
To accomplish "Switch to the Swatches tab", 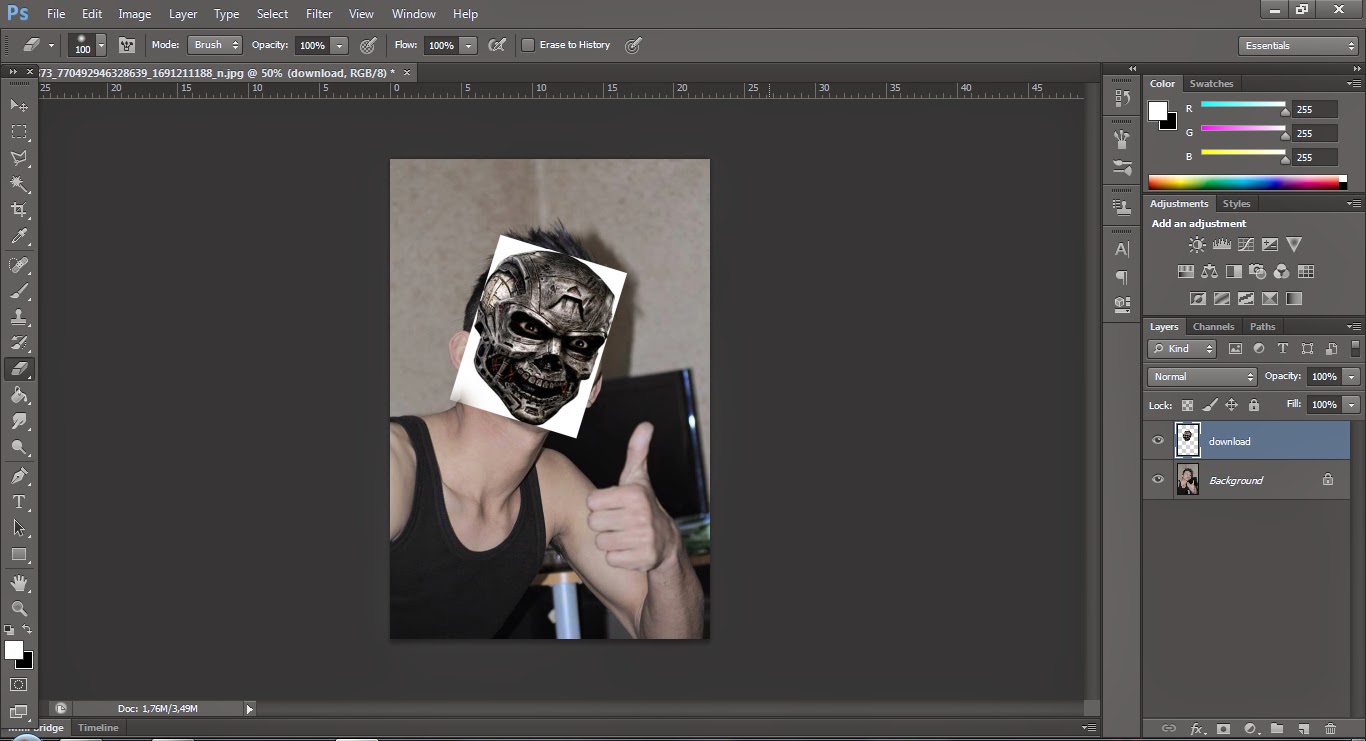I will coord(1211,84).
